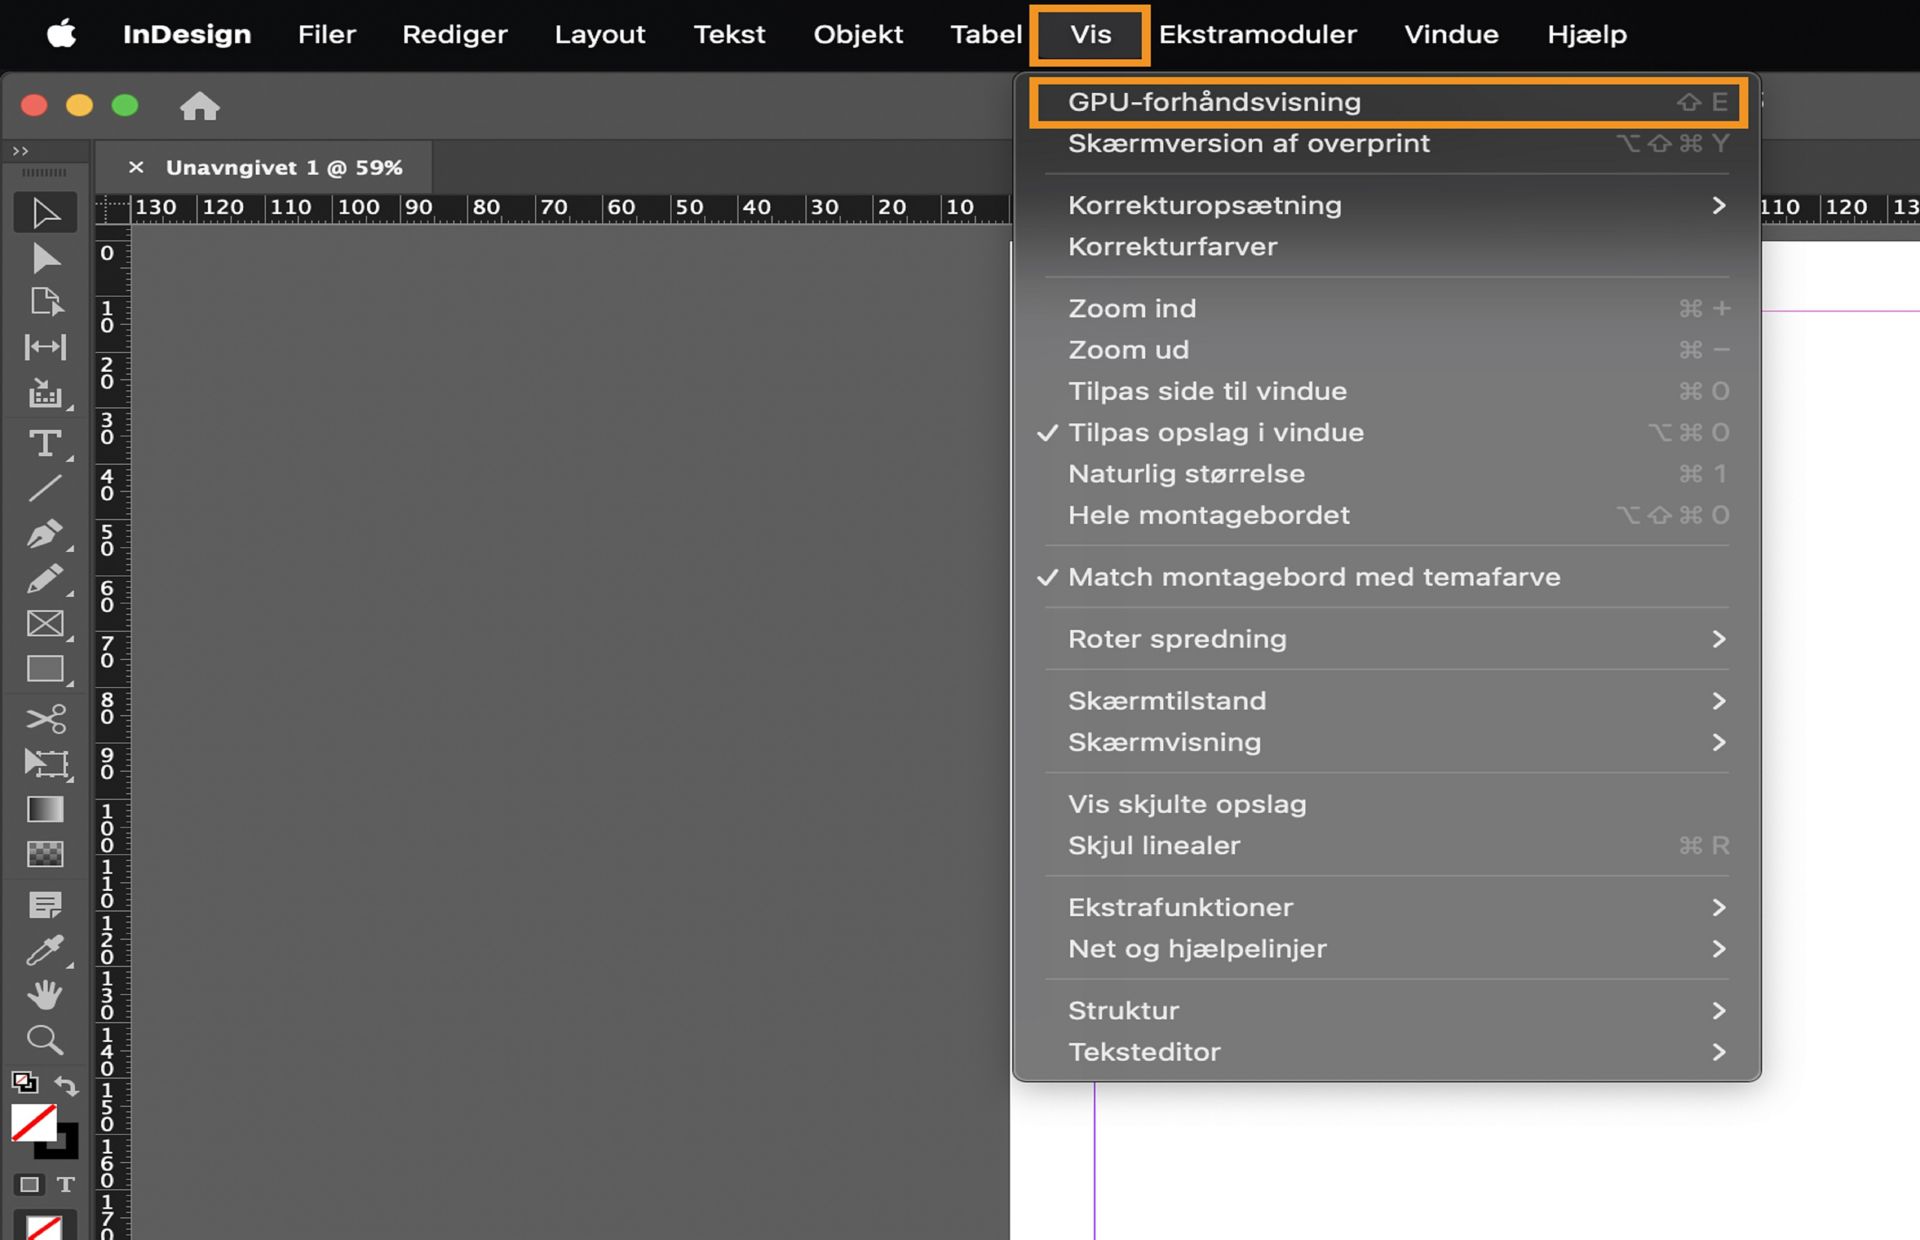Open Net og hjælpelinjer submenu
The width and height of the screenshot is (1920, 1240).
pyautogui.click(x=1196, y=949)
